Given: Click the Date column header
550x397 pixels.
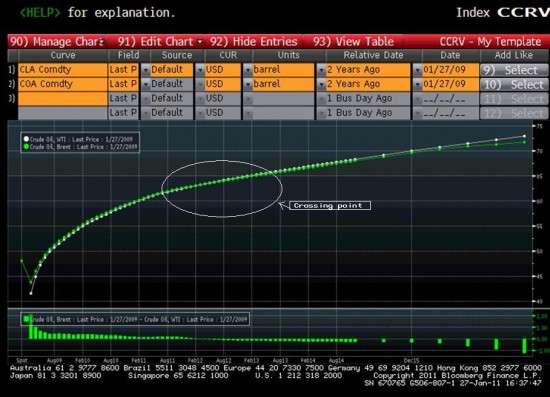Looking at the screenshot, I should pos(450,55).
